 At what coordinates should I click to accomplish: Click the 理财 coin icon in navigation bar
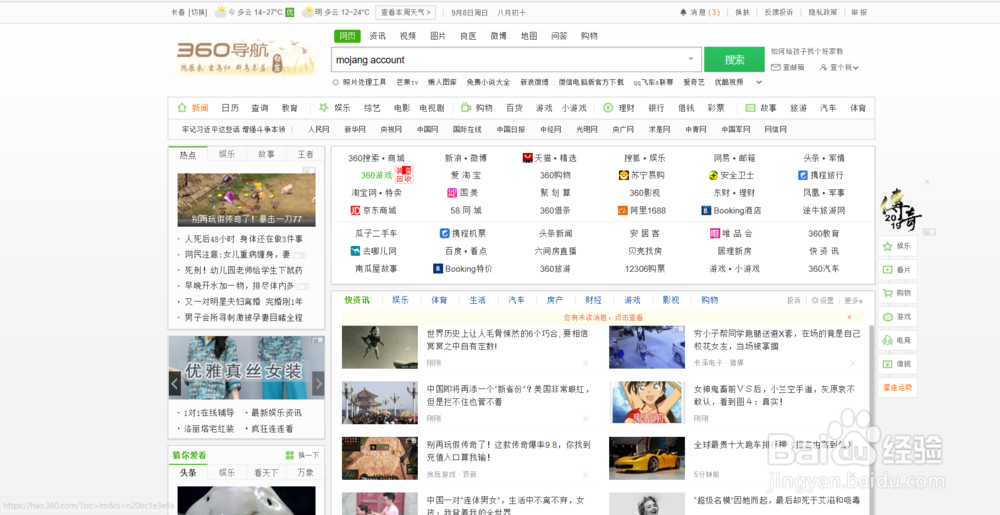608,108
